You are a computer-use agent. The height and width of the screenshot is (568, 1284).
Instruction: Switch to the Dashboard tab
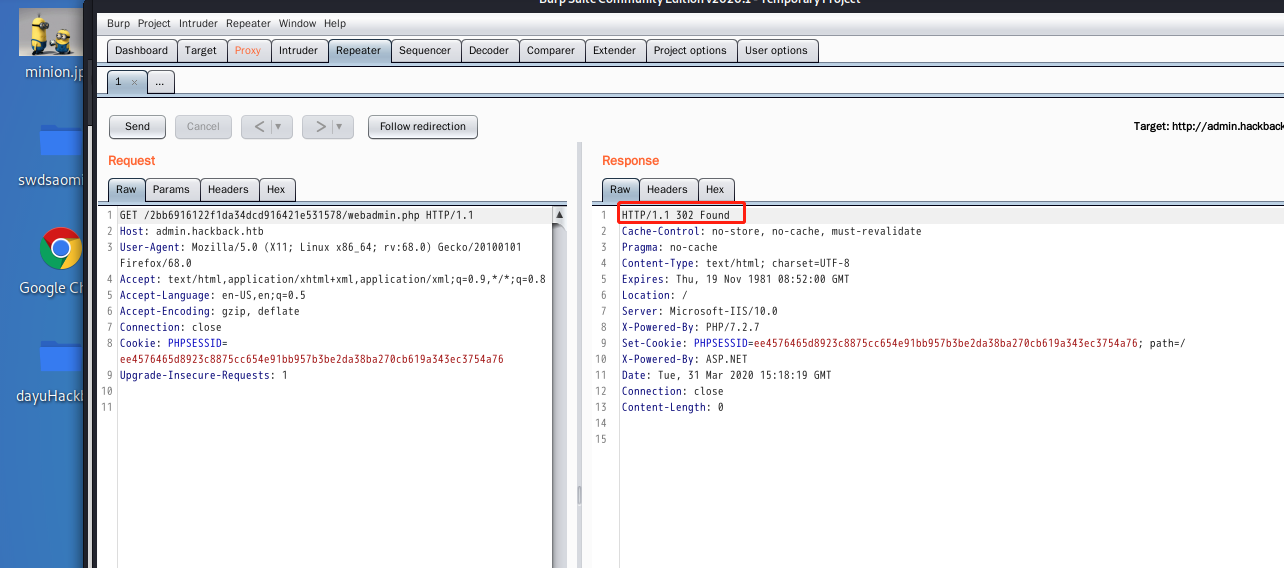tap(141, 50)
